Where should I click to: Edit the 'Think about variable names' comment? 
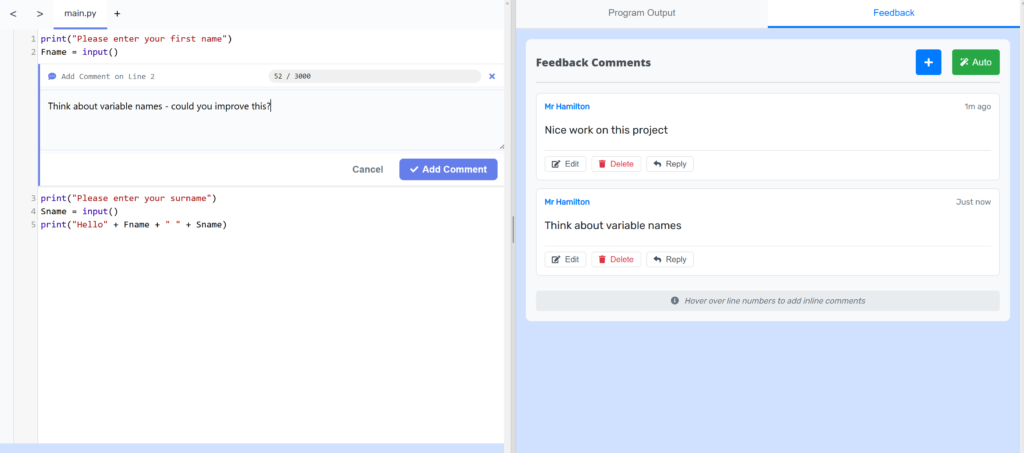[565, 259]
